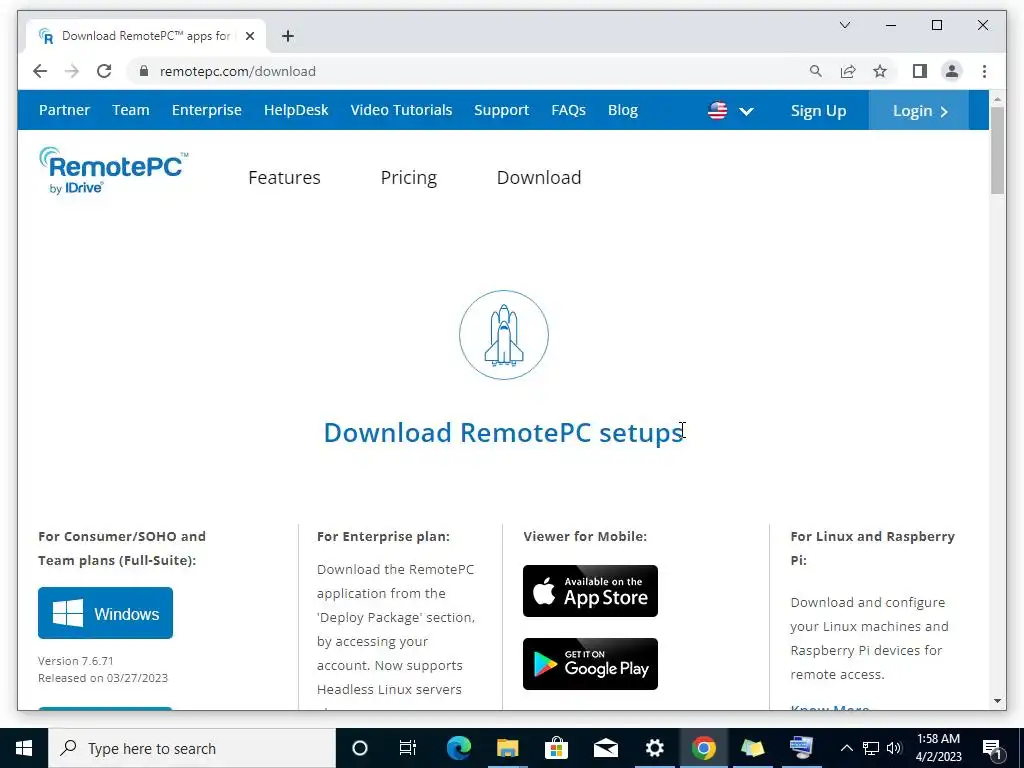Open the Blog link
1024x768 pixels.
tap(622, 110)
